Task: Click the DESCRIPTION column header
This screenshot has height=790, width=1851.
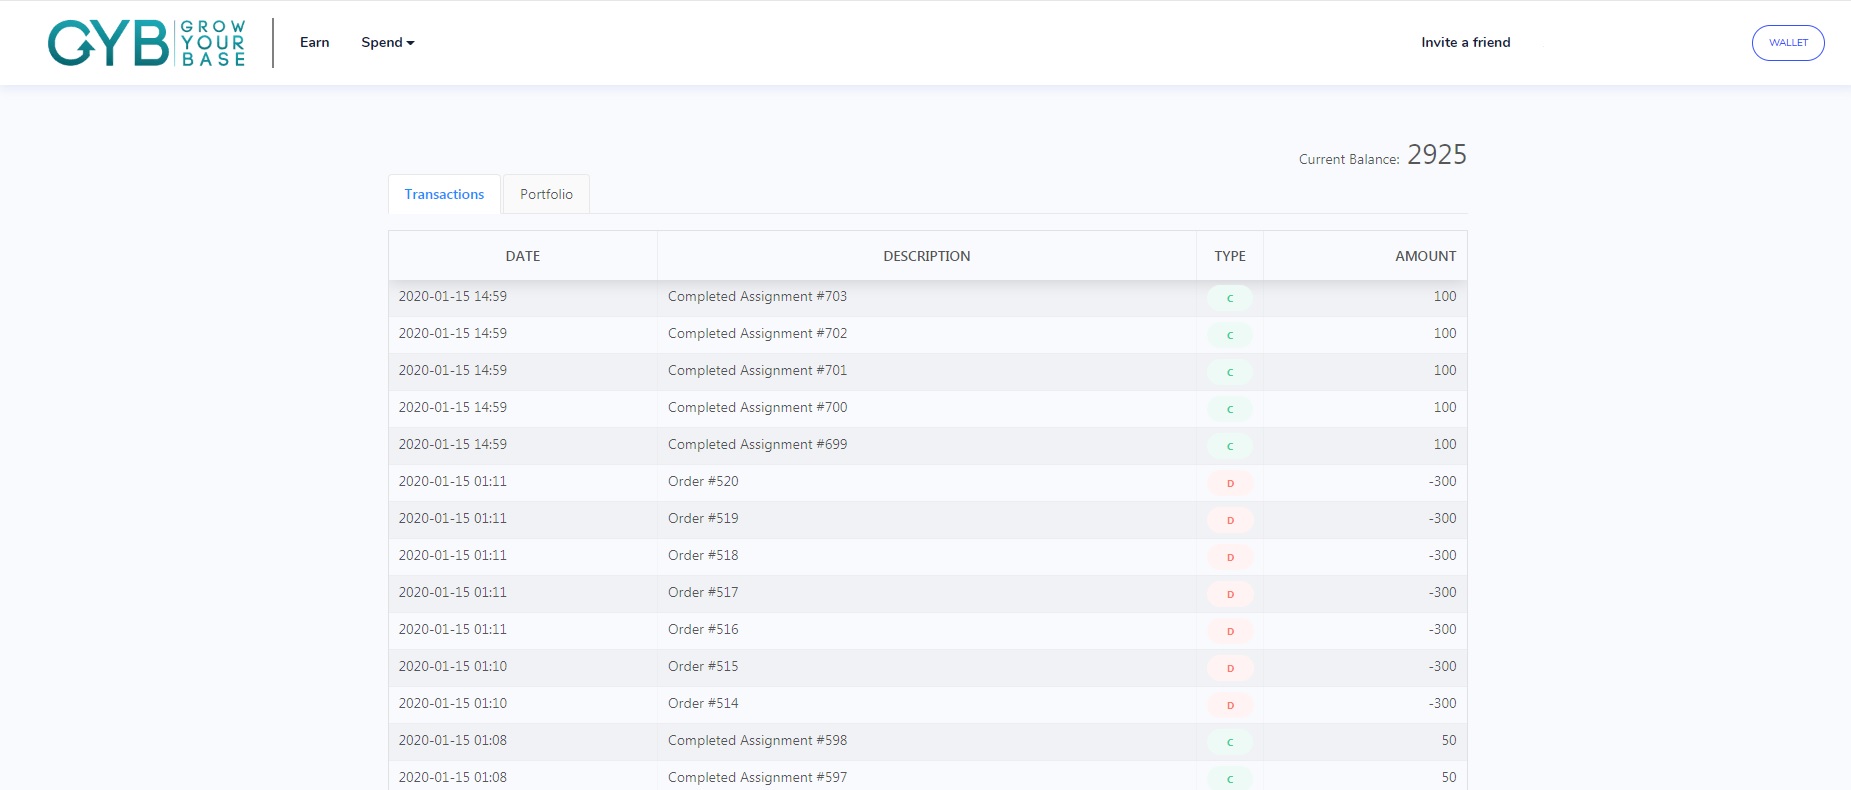Action: point(927,256)
